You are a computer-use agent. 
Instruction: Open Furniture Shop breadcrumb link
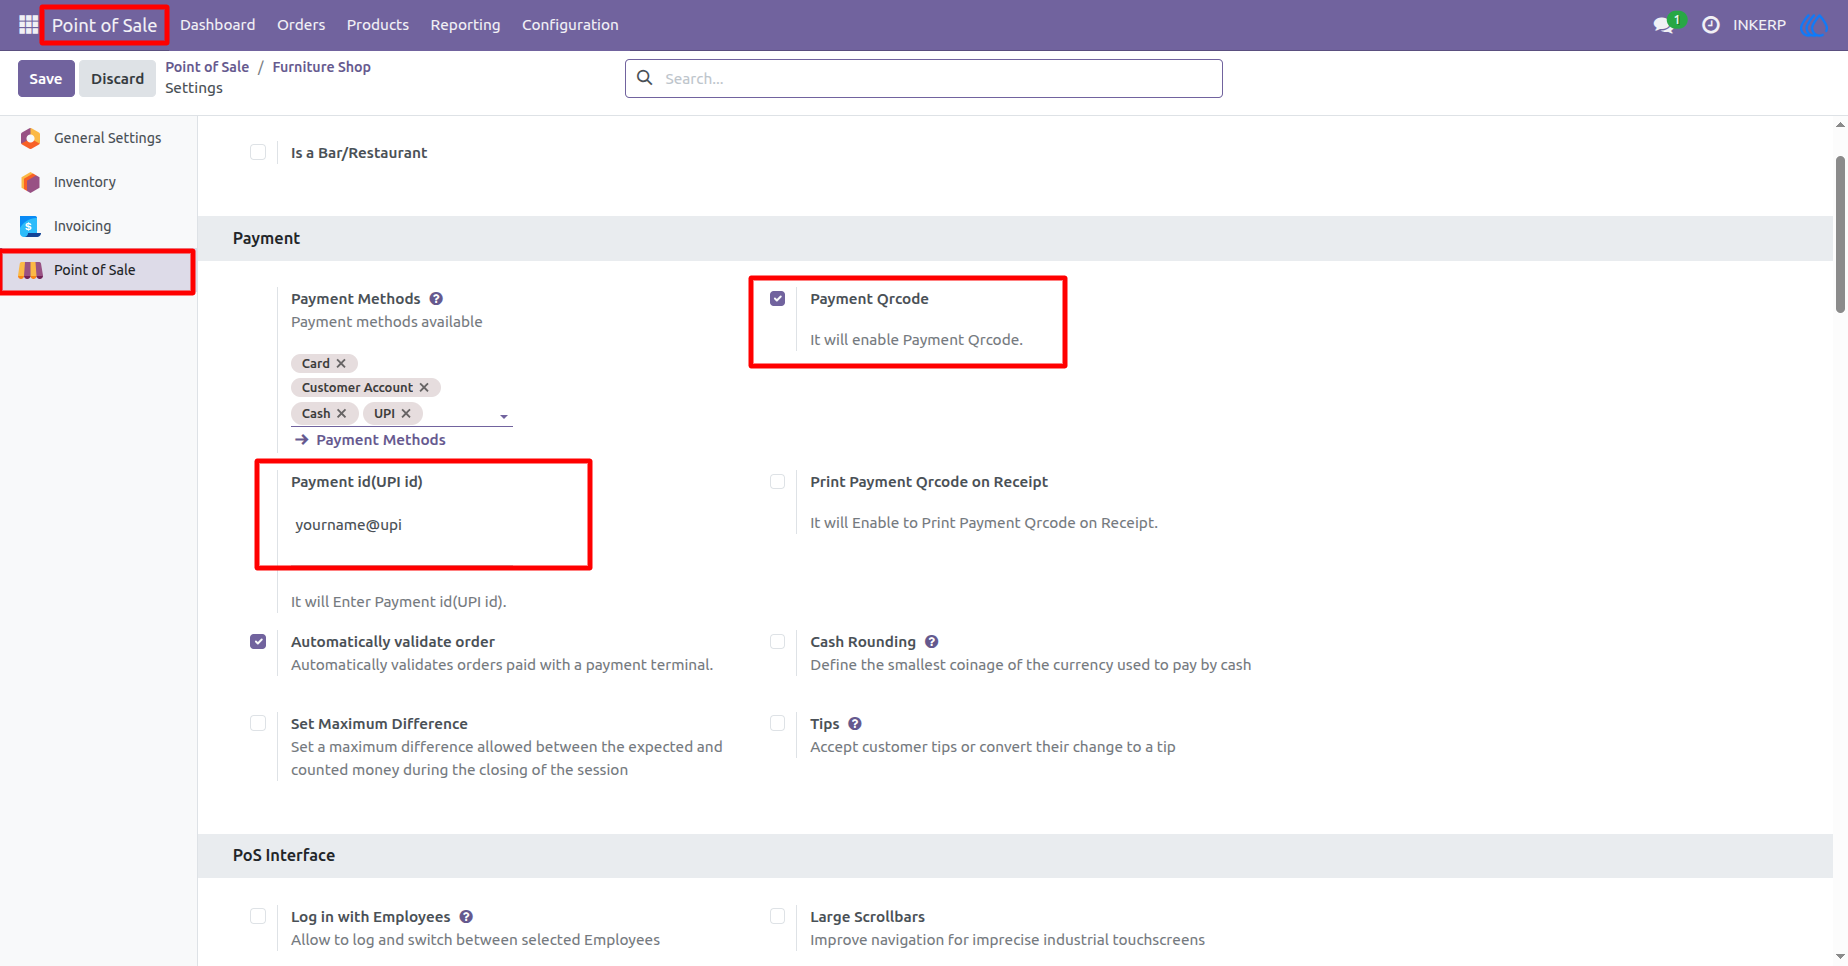321,67
